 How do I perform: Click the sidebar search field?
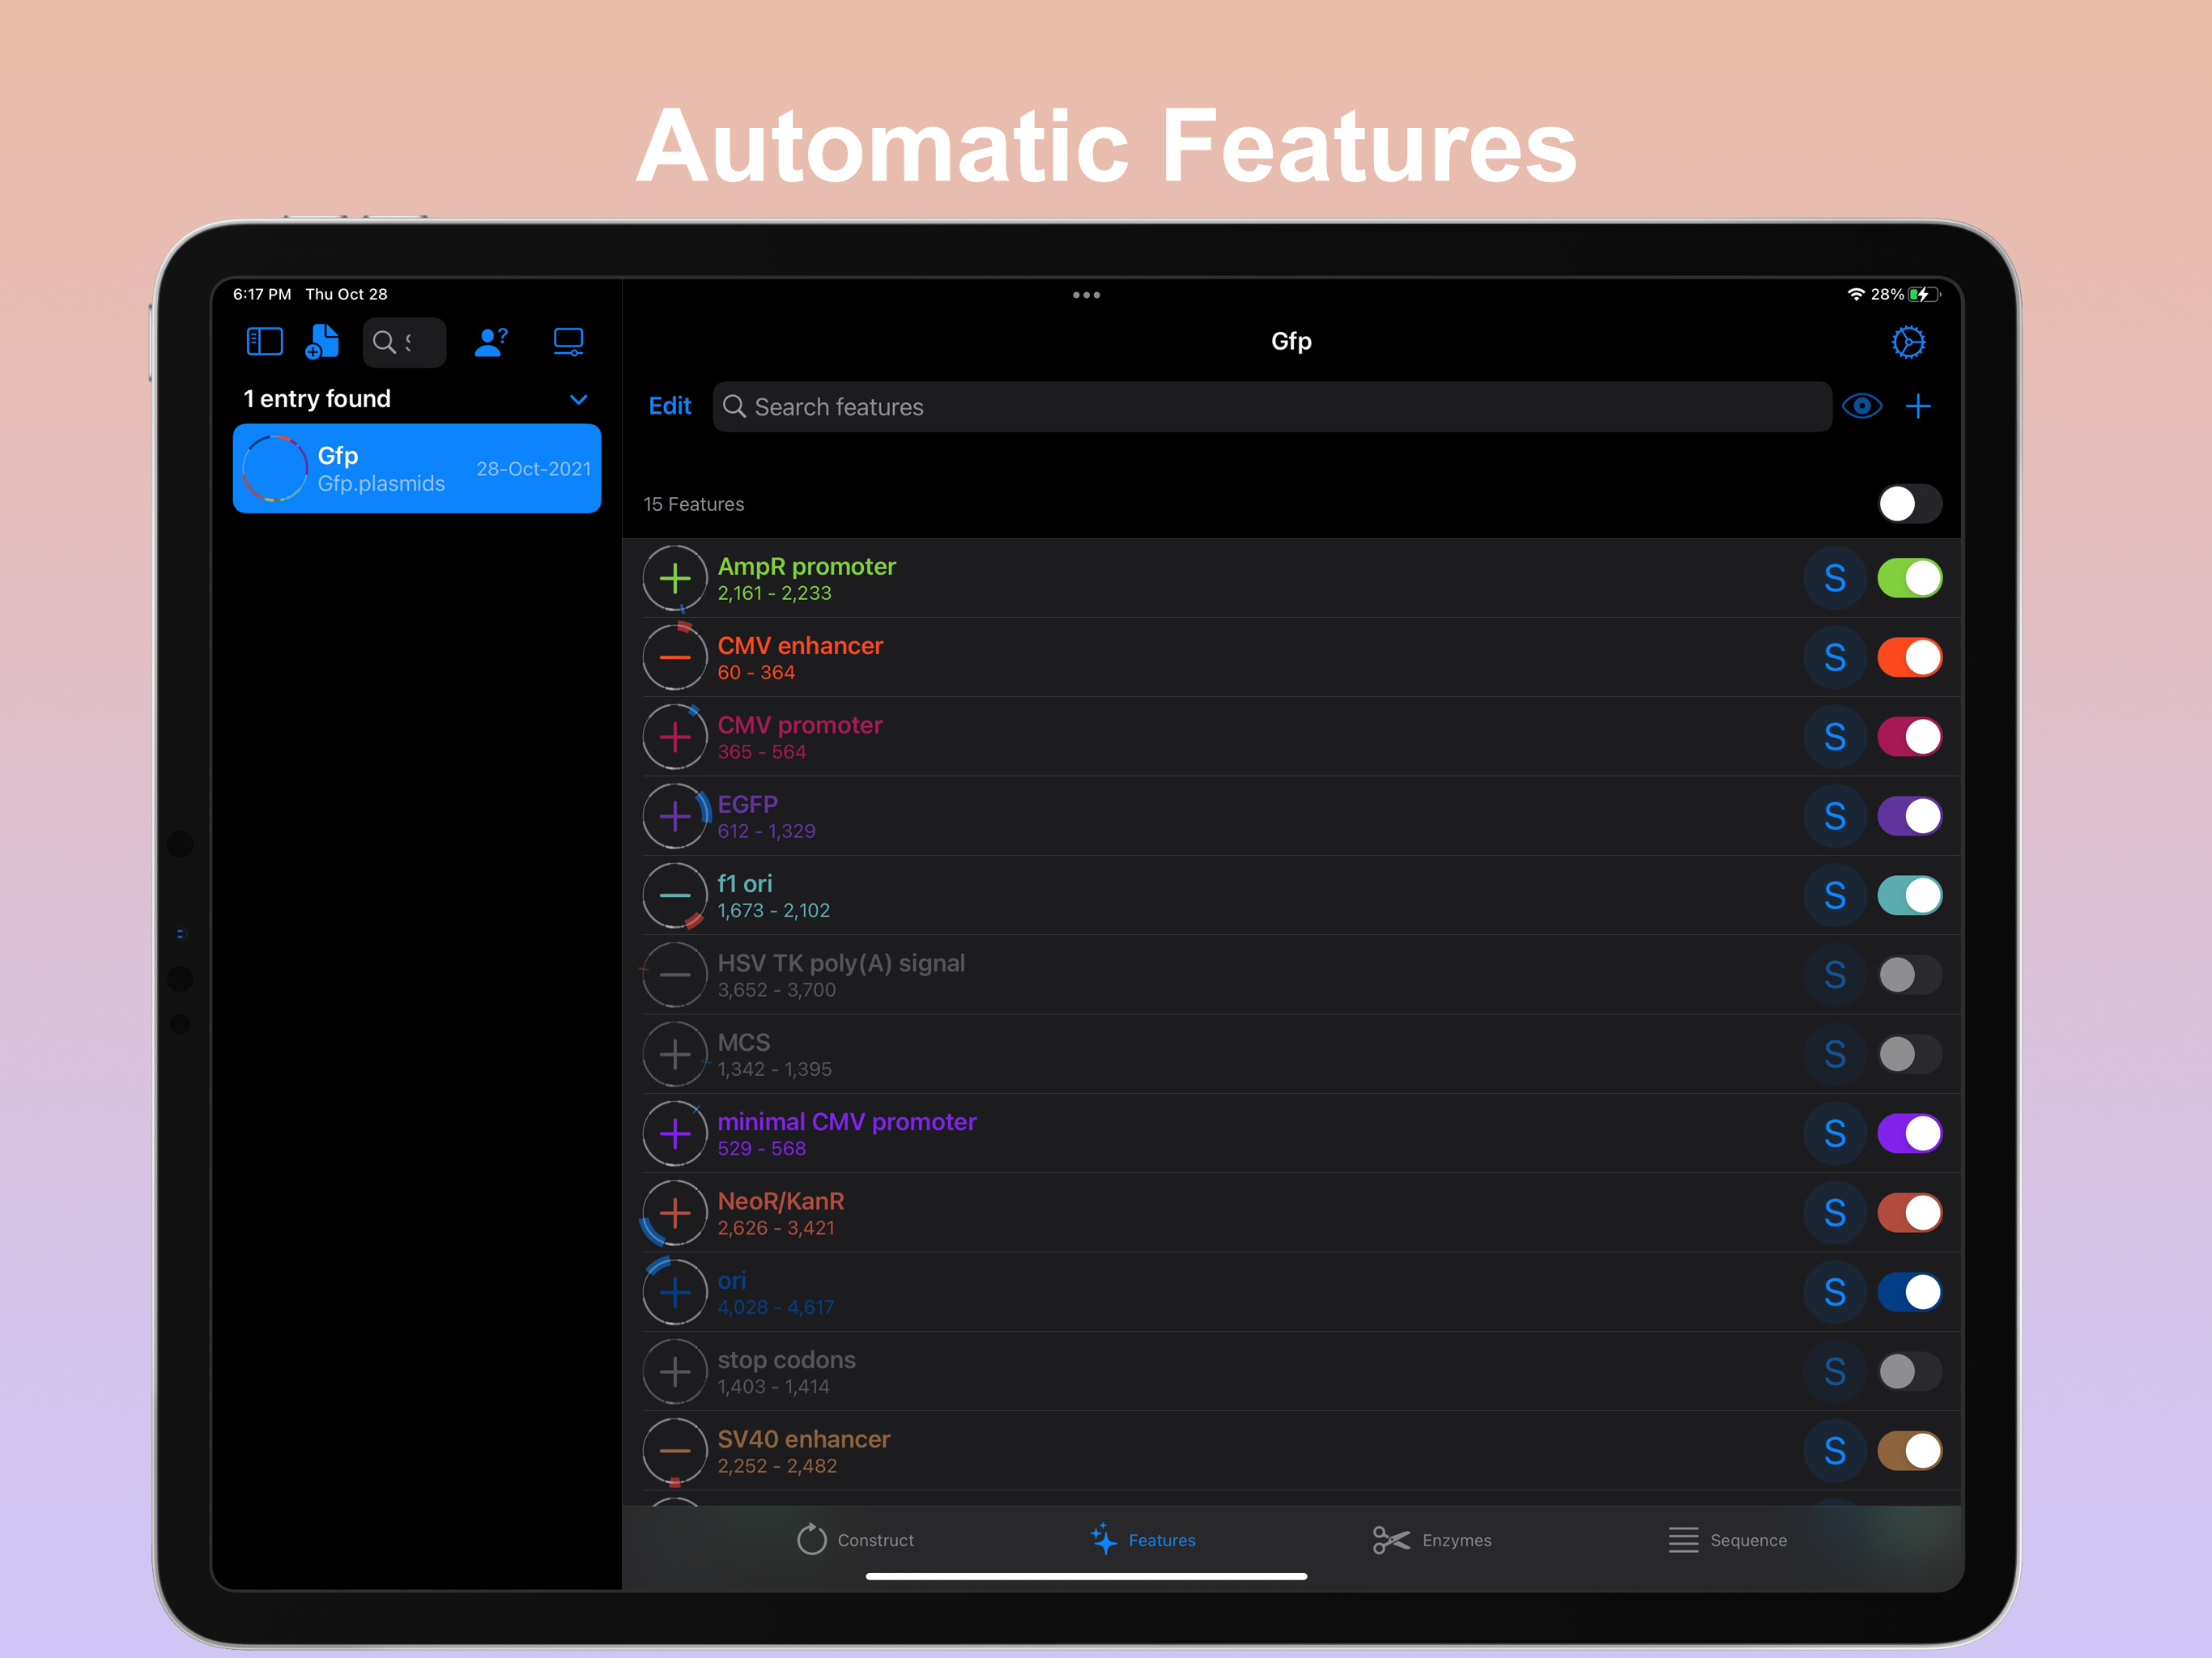[404, 342]
